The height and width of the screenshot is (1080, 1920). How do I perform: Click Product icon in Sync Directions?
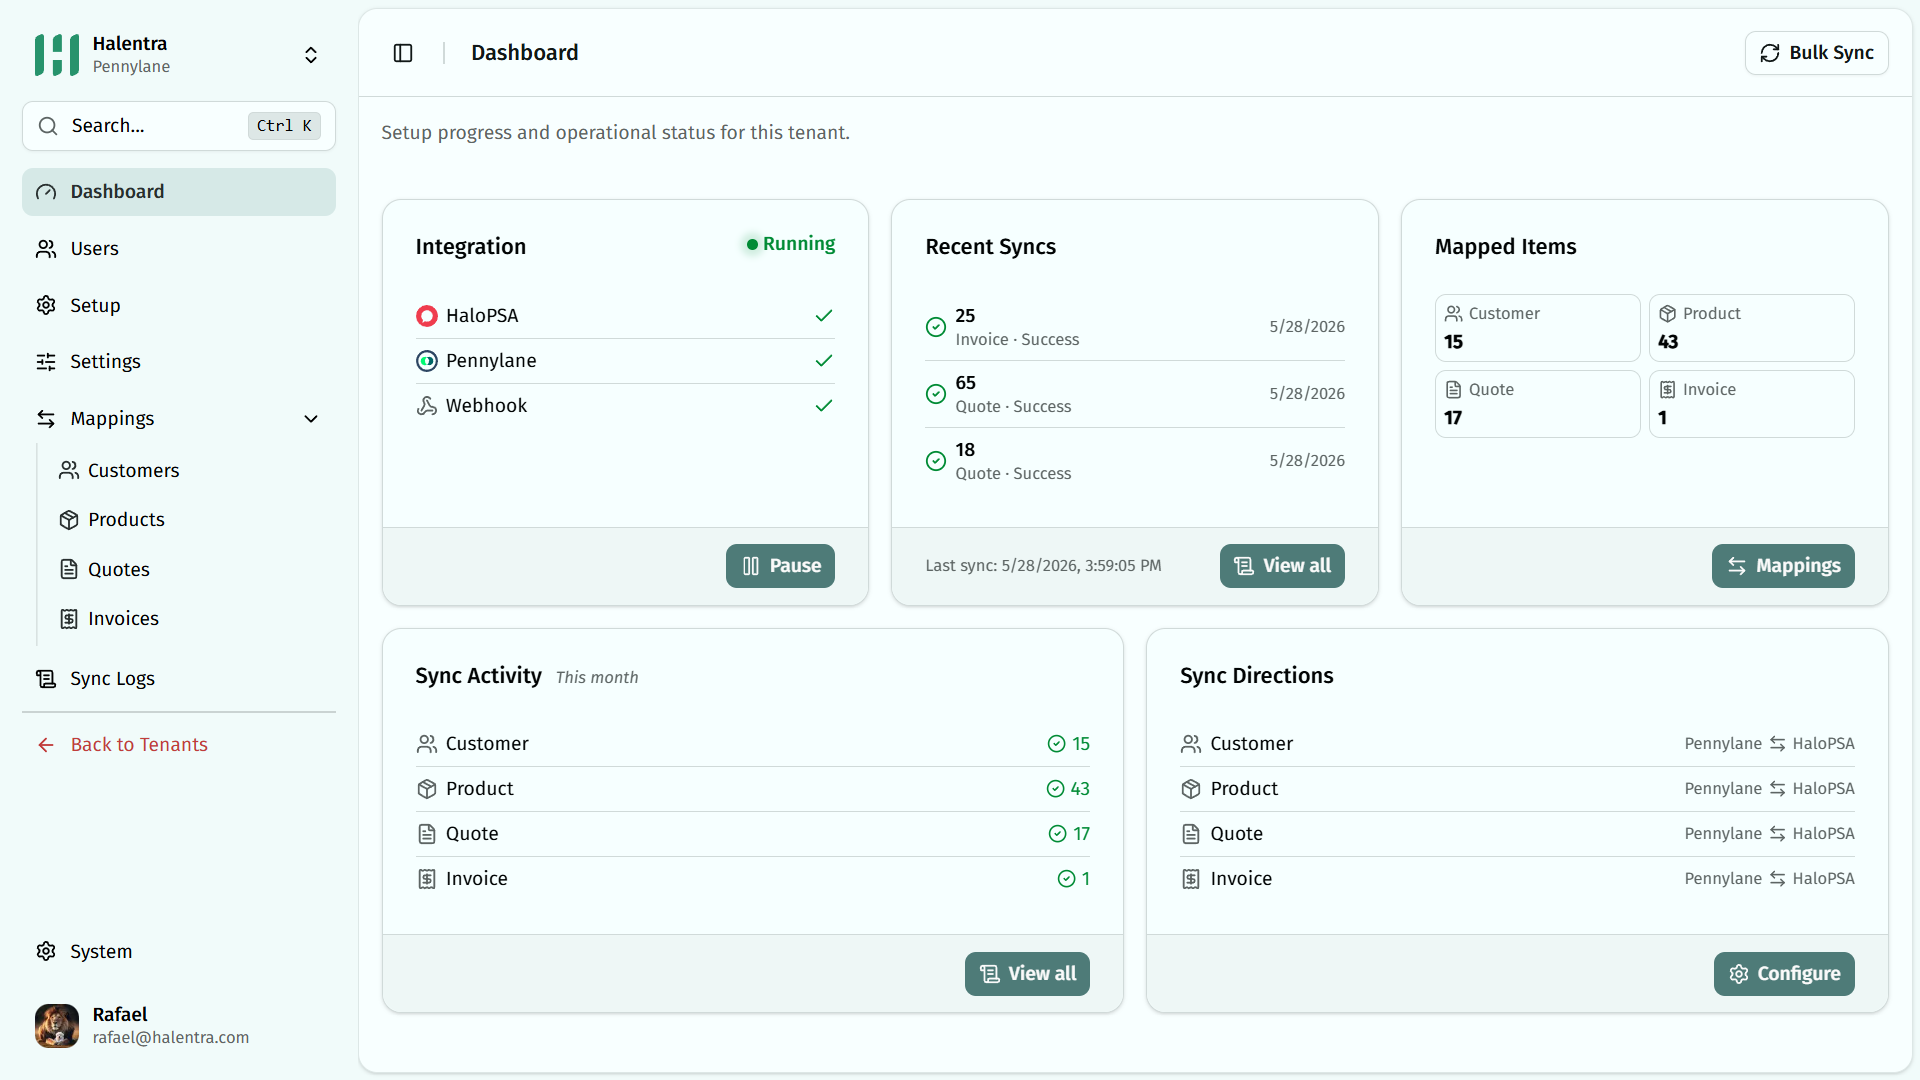(x=1191, y=789)
